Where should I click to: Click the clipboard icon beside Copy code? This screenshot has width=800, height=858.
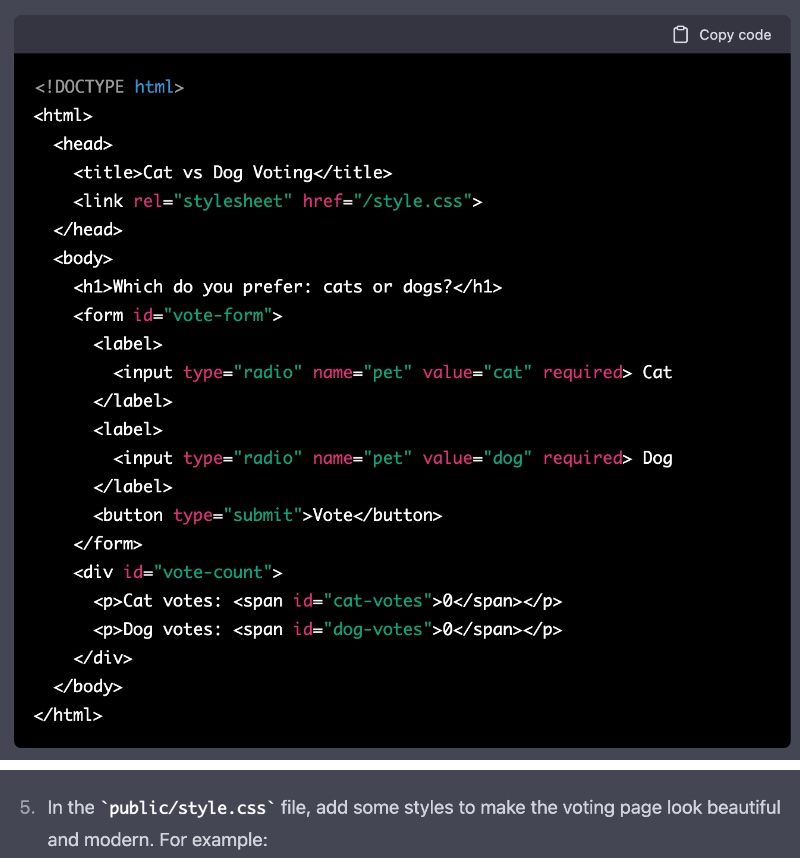680,33
